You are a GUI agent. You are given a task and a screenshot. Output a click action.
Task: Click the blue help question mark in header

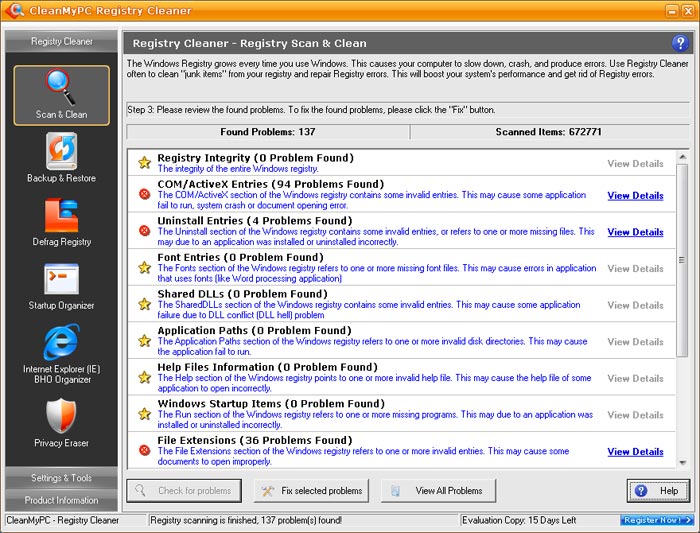(x=680, y=43)
